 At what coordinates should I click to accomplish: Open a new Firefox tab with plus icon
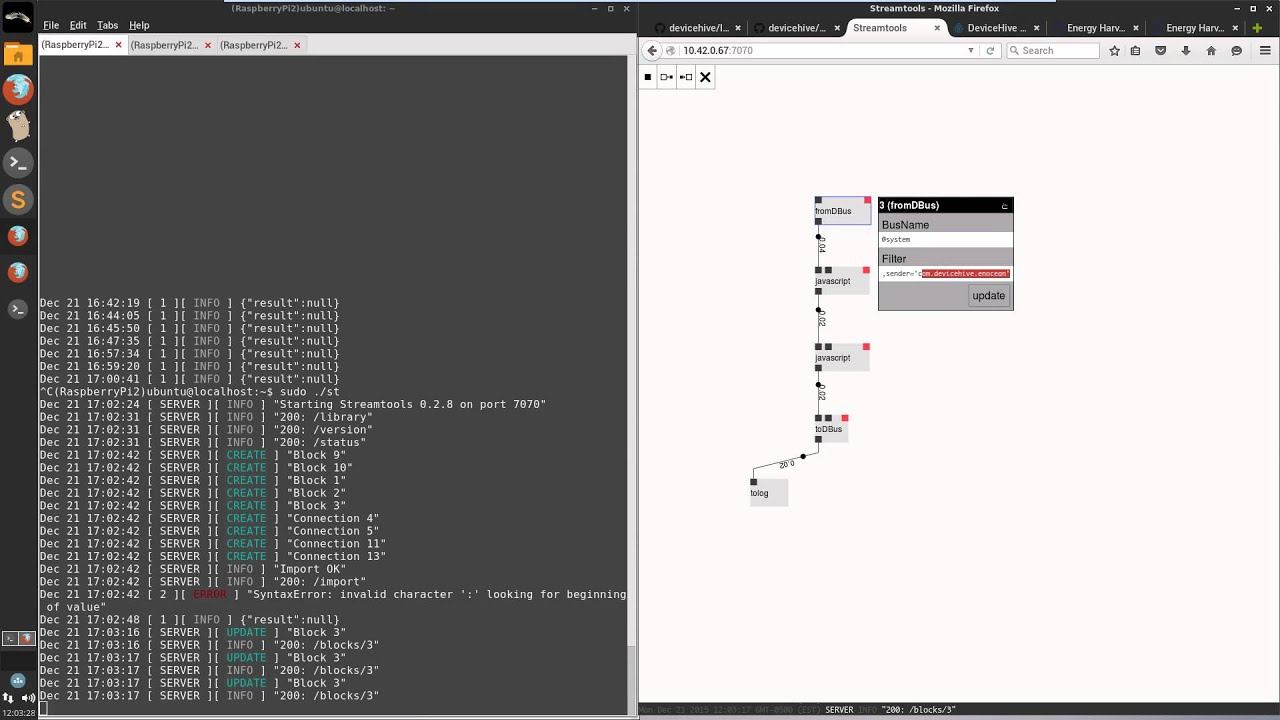[1257, 28]
